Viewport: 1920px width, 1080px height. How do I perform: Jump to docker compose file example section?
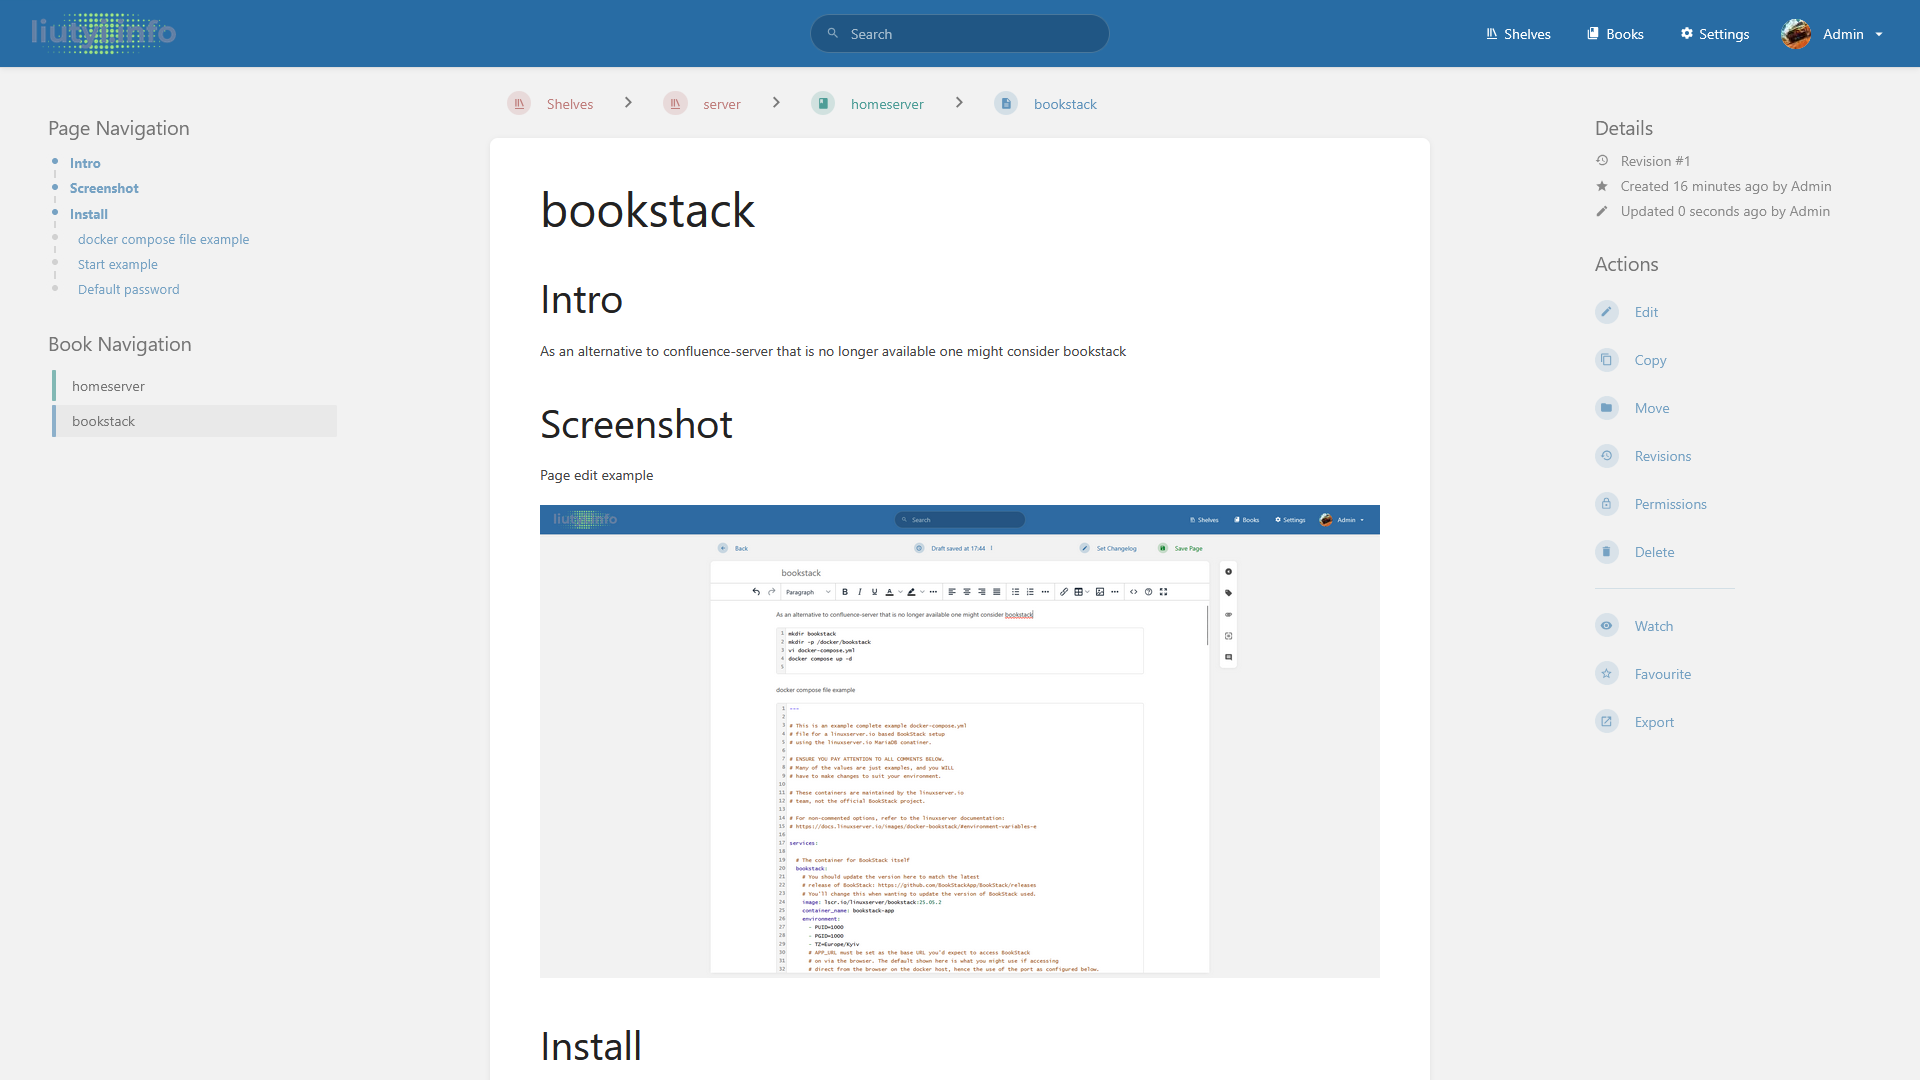click(163, 239)
